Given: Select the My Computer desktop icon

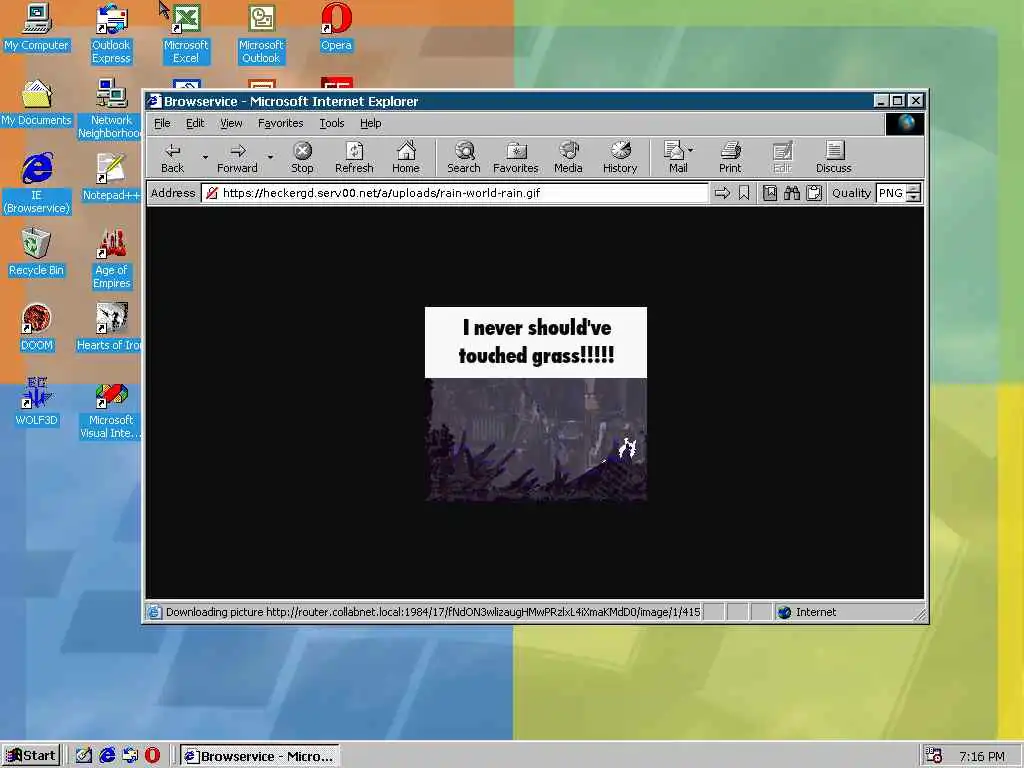Looking at the screenshot, I should click(36, 28).
